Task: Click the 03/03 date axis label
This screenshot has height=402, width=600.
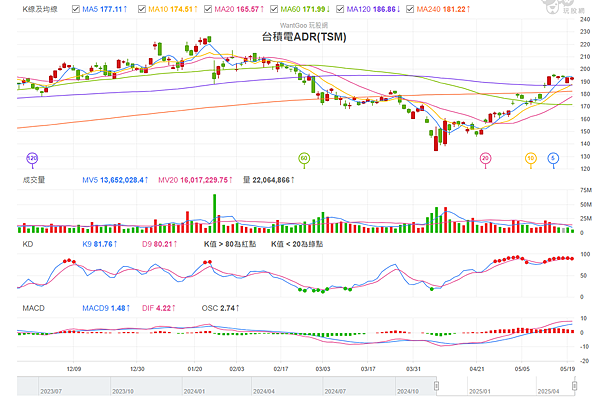Action: [323, 369]
